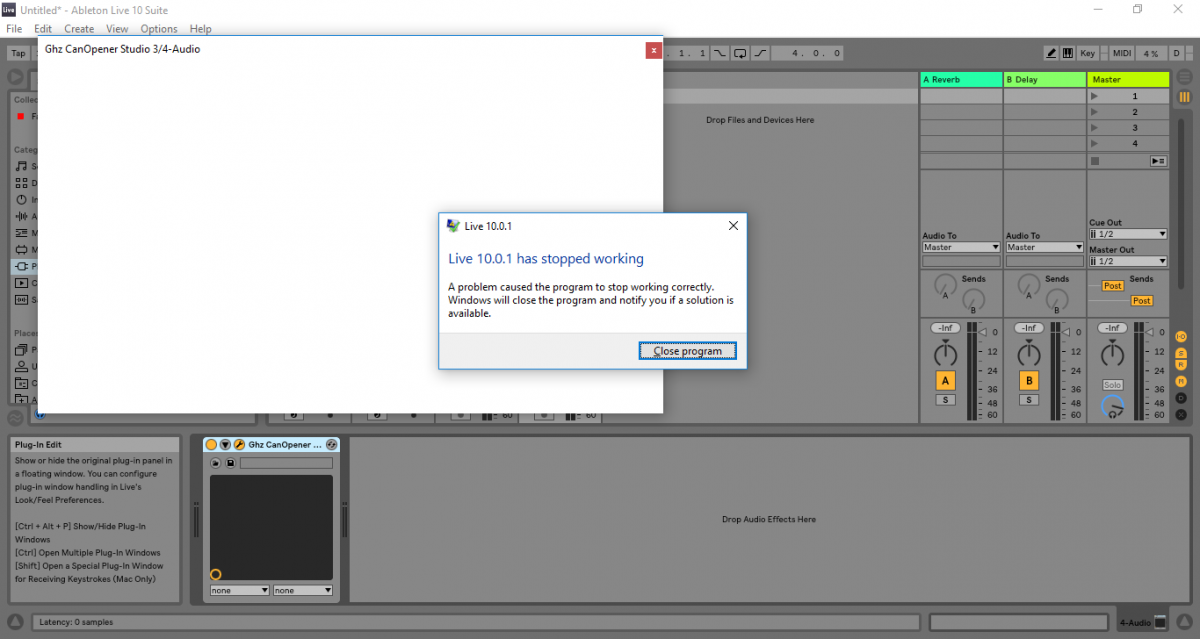Toggle the arrangement loop switch icon
Screen dimensions: 1200x639
740,53
